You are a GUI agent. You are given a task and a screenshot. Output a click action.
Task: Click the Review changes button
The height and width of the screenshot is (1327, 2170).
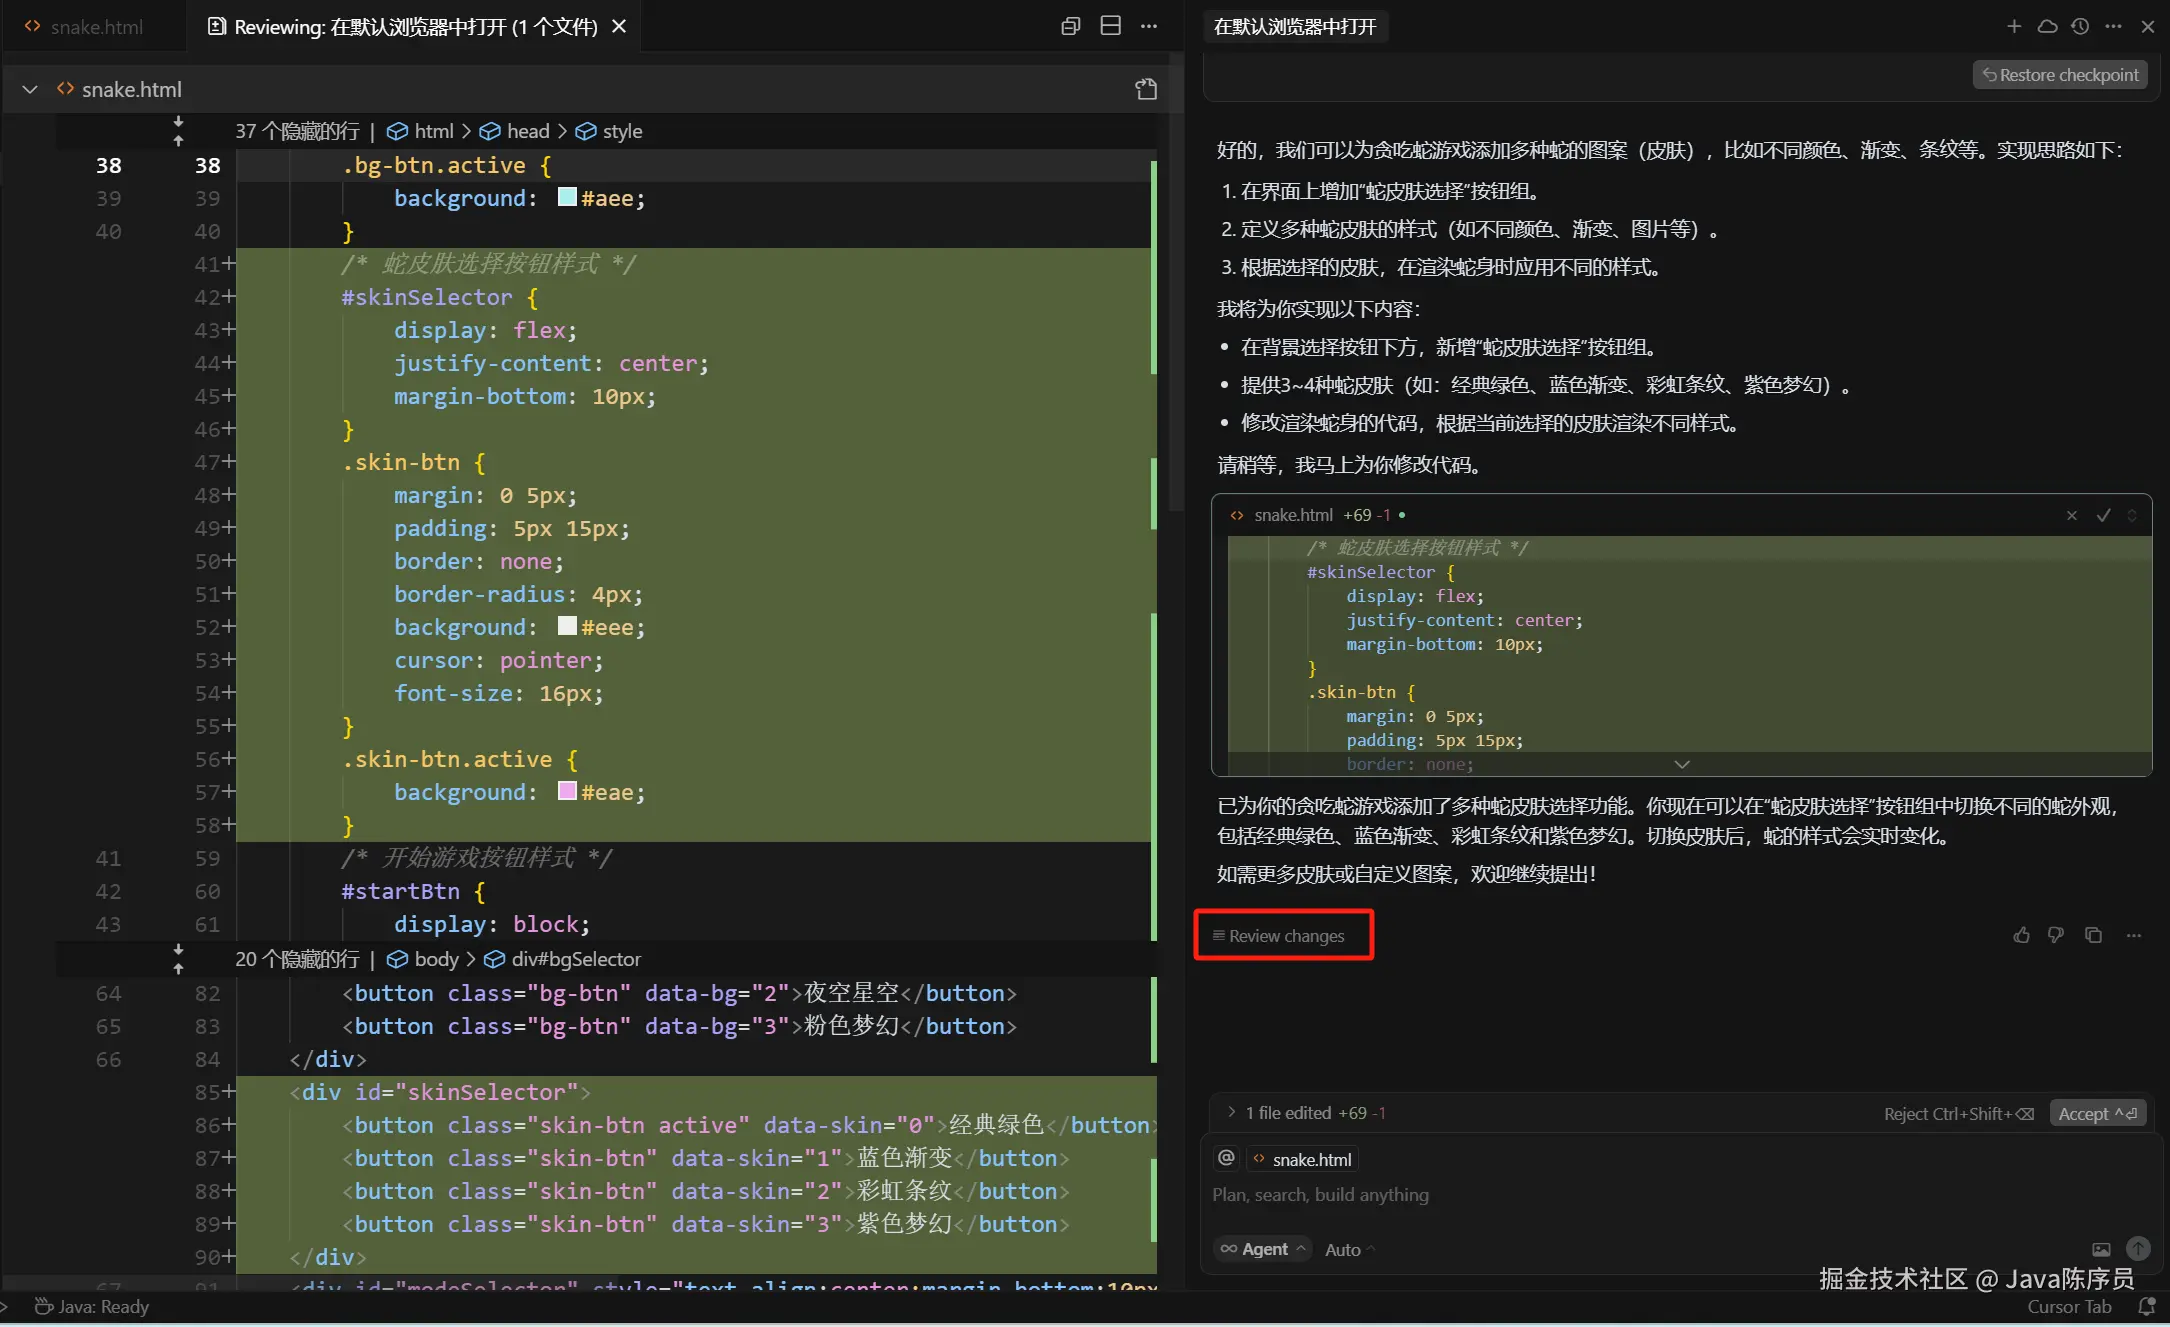coord(1283,935)
